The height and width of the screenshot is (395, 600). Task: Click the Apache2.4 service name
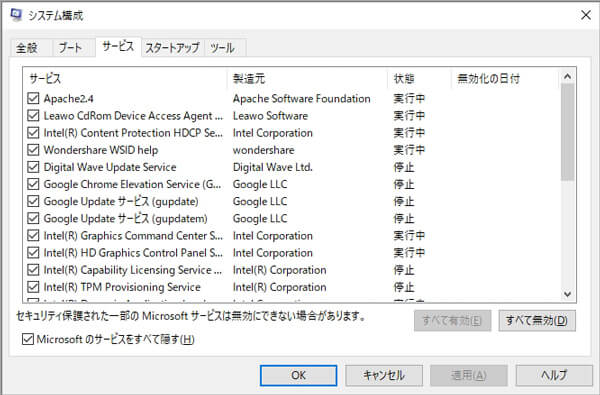68,99
